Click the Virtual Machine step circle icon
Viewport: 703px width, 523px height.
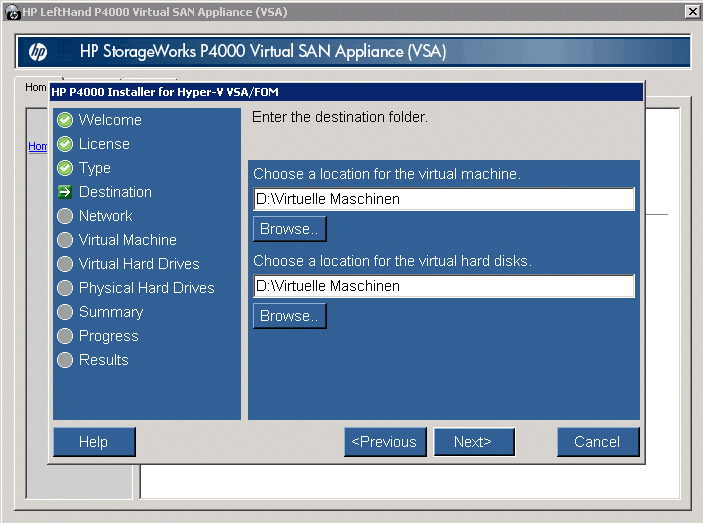coord(65,240)
